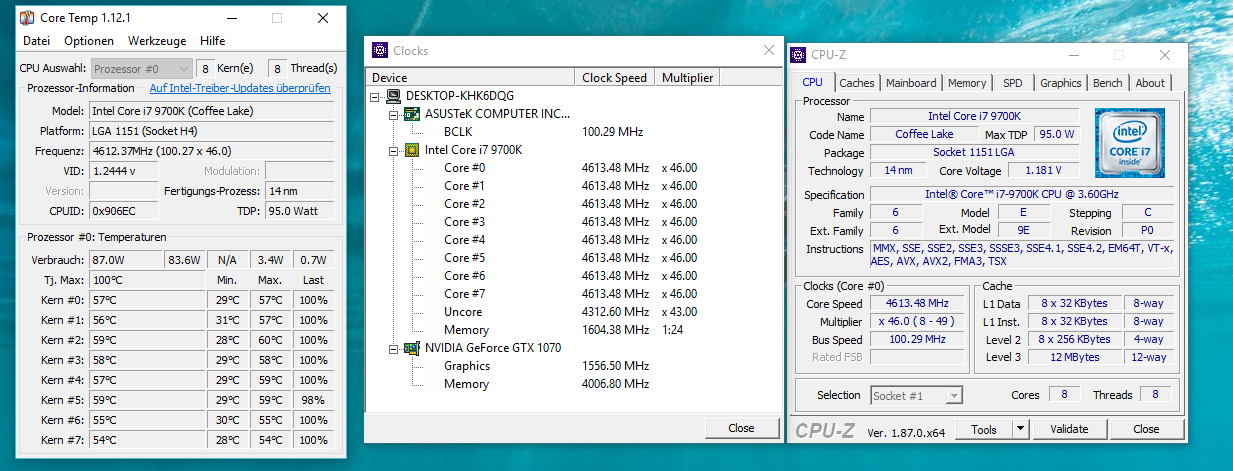Click the Bus Speed 100.29 MHz field
The width and height of the screenshot is (1233, 471).
click(x=918, y=340)
